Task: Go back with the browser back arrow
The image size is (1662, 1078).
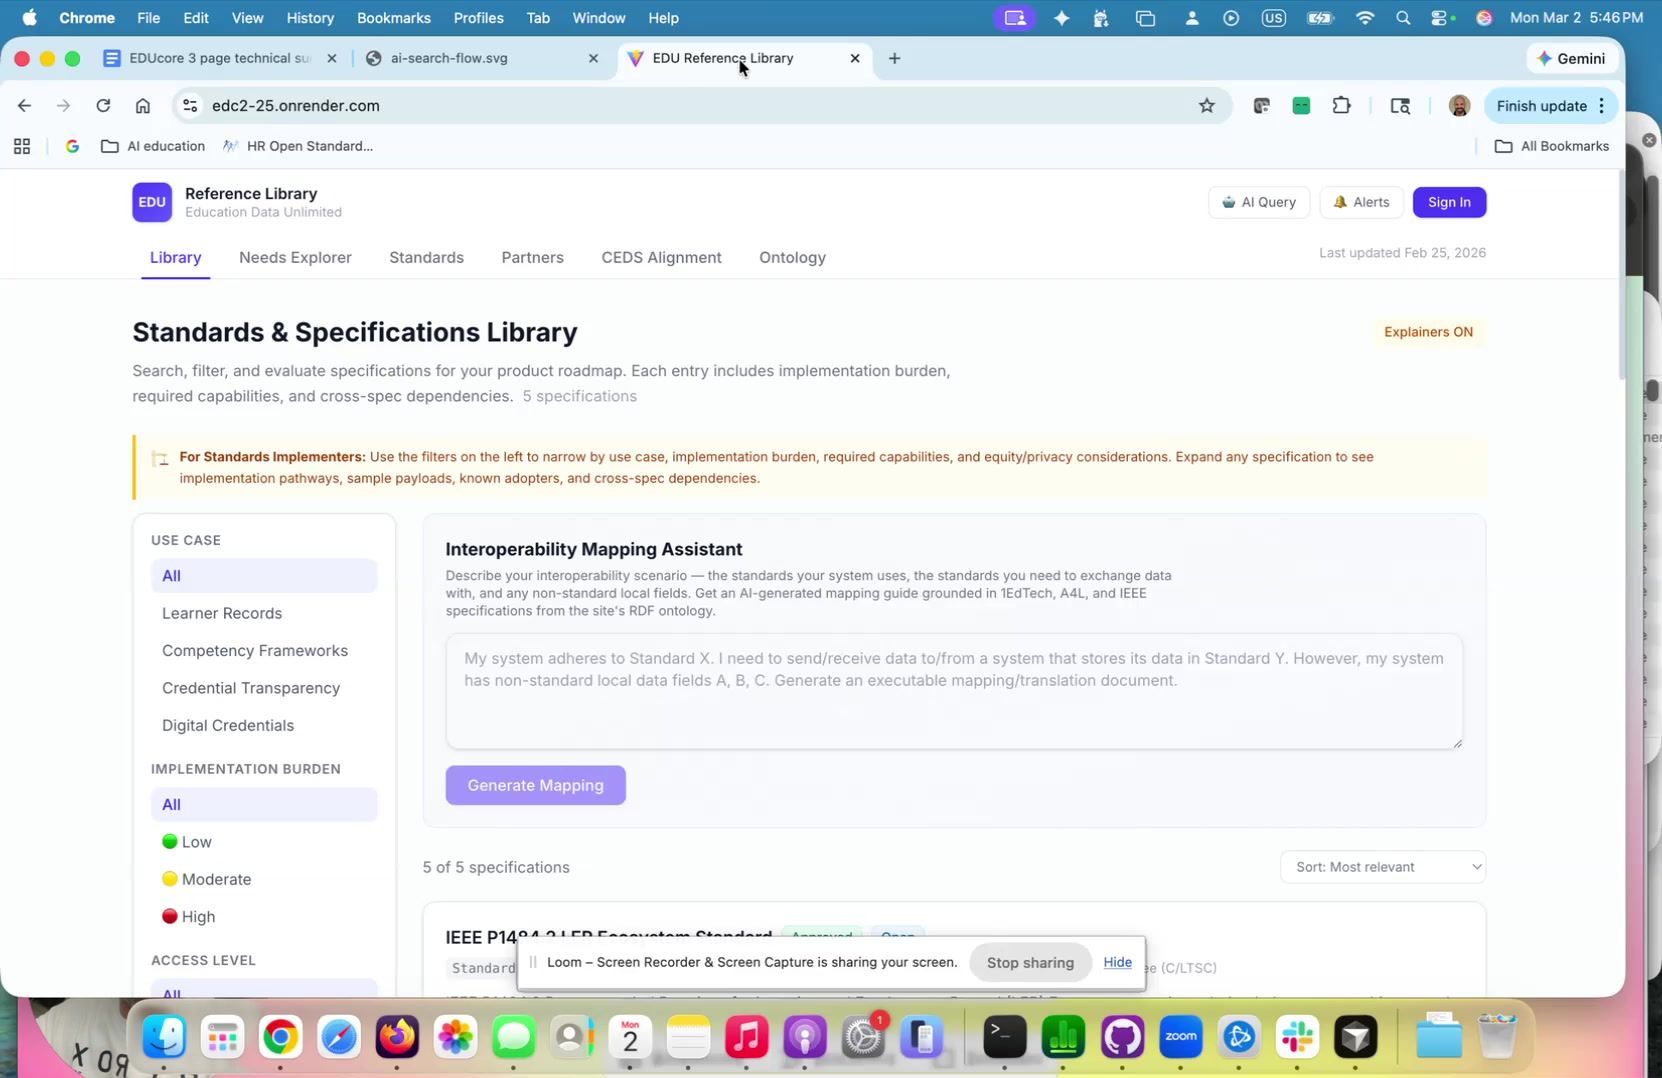Action: pos(24,106)
